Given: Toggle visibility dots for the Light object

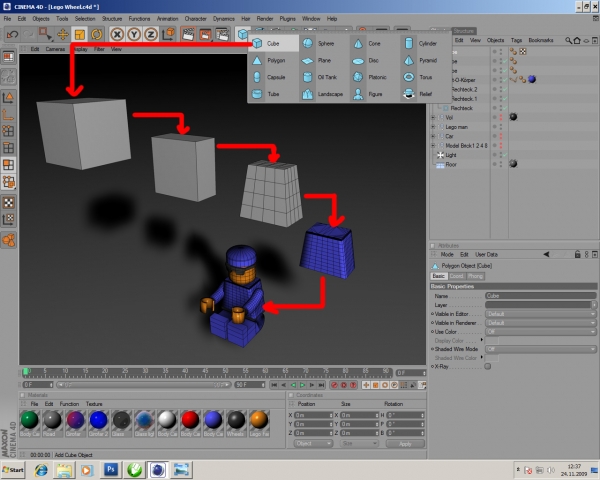Looking at the screenshot, I should (x=501, y=155).
